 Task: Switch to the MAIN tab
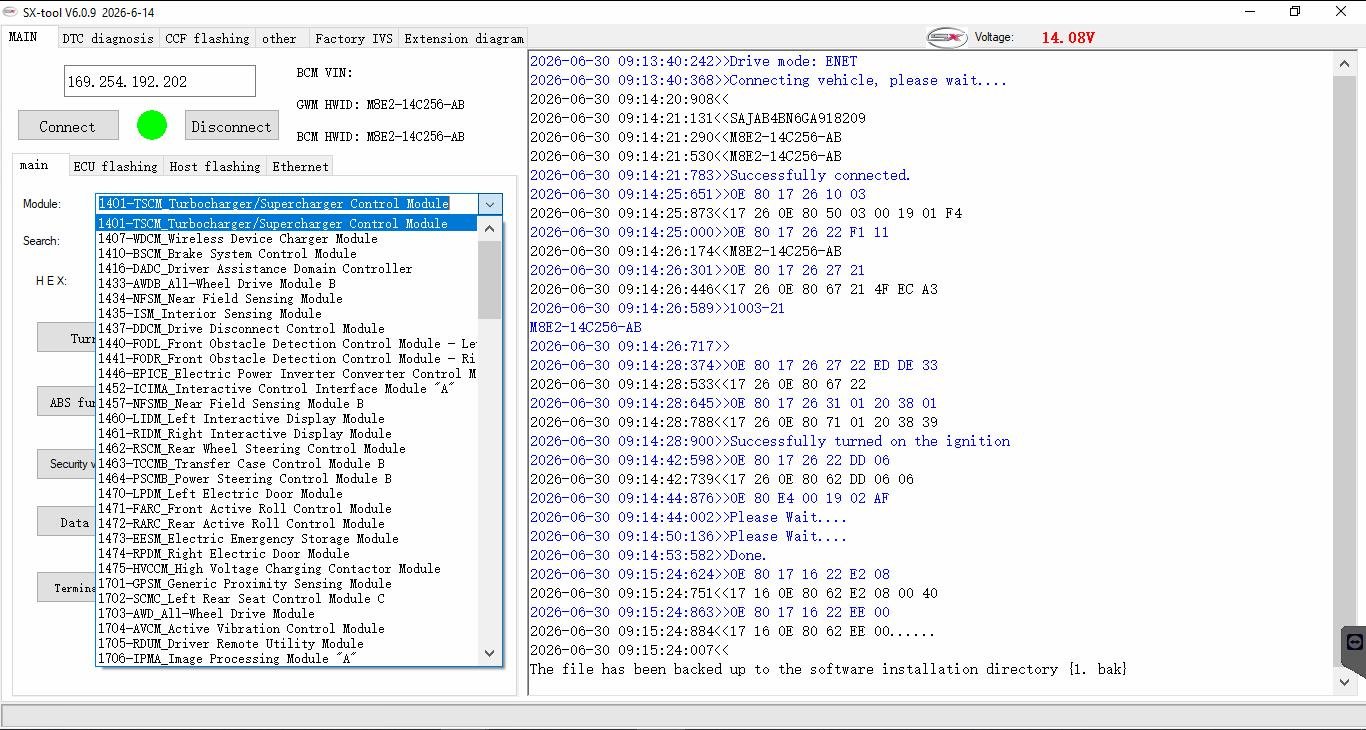23,37
